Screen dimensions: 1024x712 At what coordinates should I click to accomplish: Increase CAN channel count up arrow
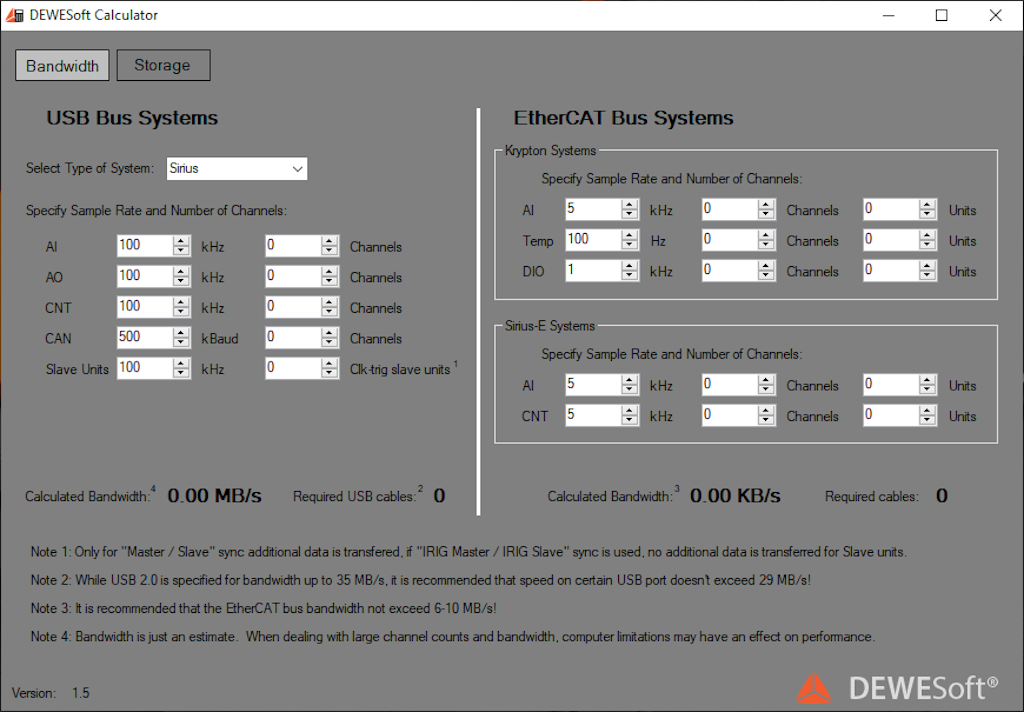point(329,333)
